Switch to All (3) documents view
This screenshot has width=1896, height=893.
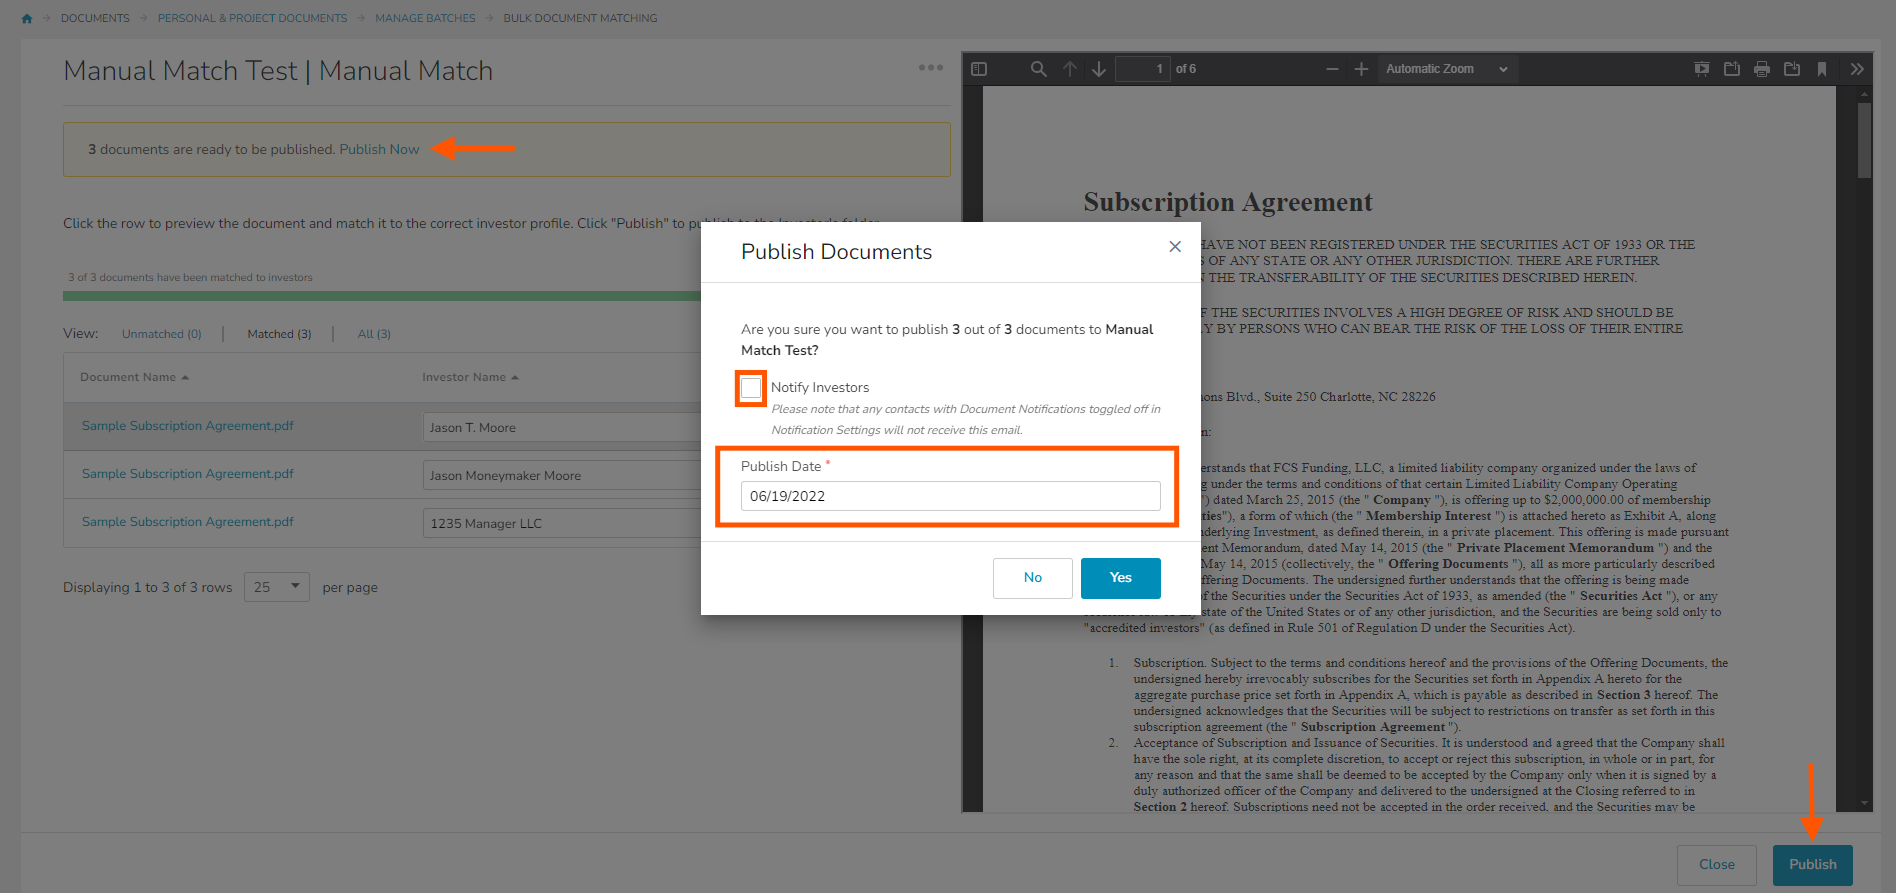pos(374,334)
